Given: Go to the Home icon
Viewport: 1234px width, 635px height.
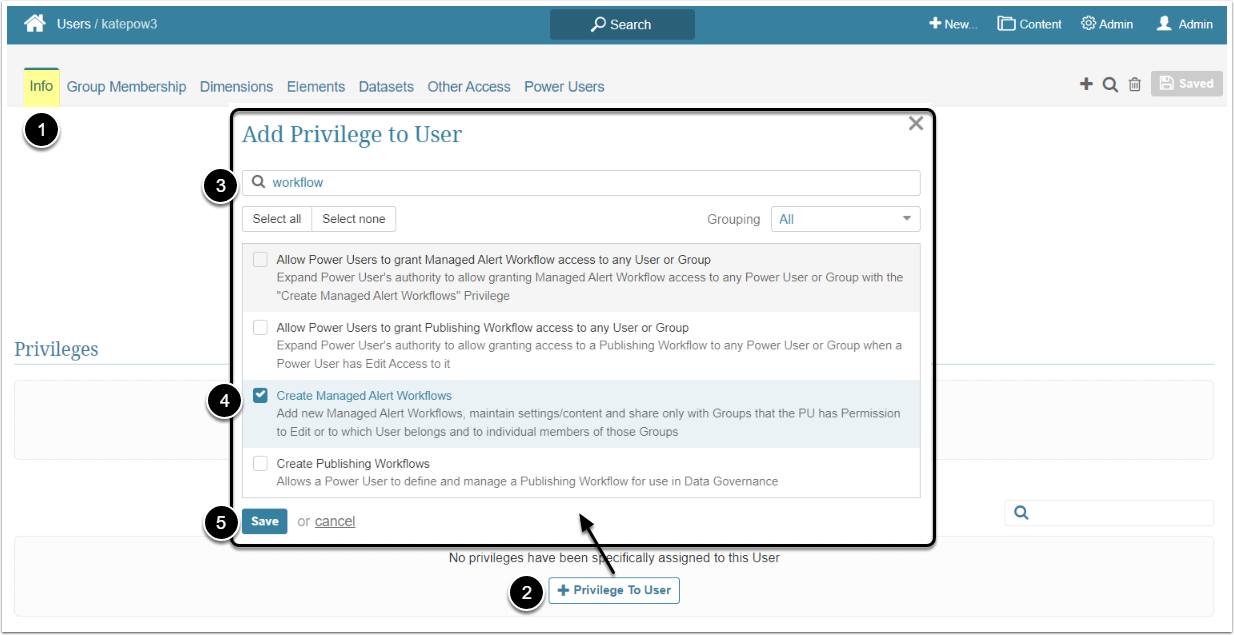Looking at the screenshot, I should [x=35, y=23].
